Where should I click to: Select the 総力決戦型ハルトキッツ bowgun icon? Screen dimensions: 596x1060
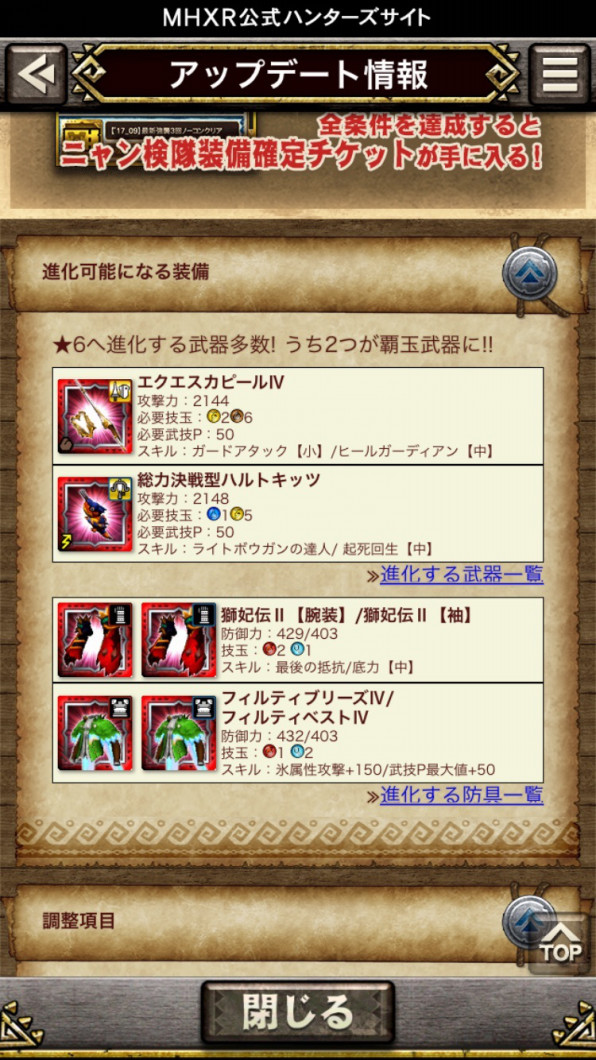click(95, 514)
